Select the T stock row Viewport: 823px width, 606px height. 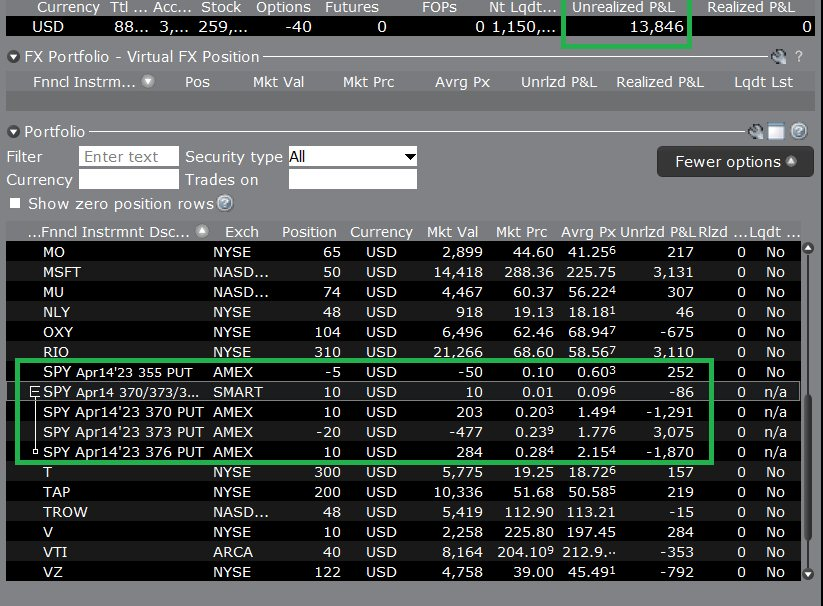(x=403, y=472)
